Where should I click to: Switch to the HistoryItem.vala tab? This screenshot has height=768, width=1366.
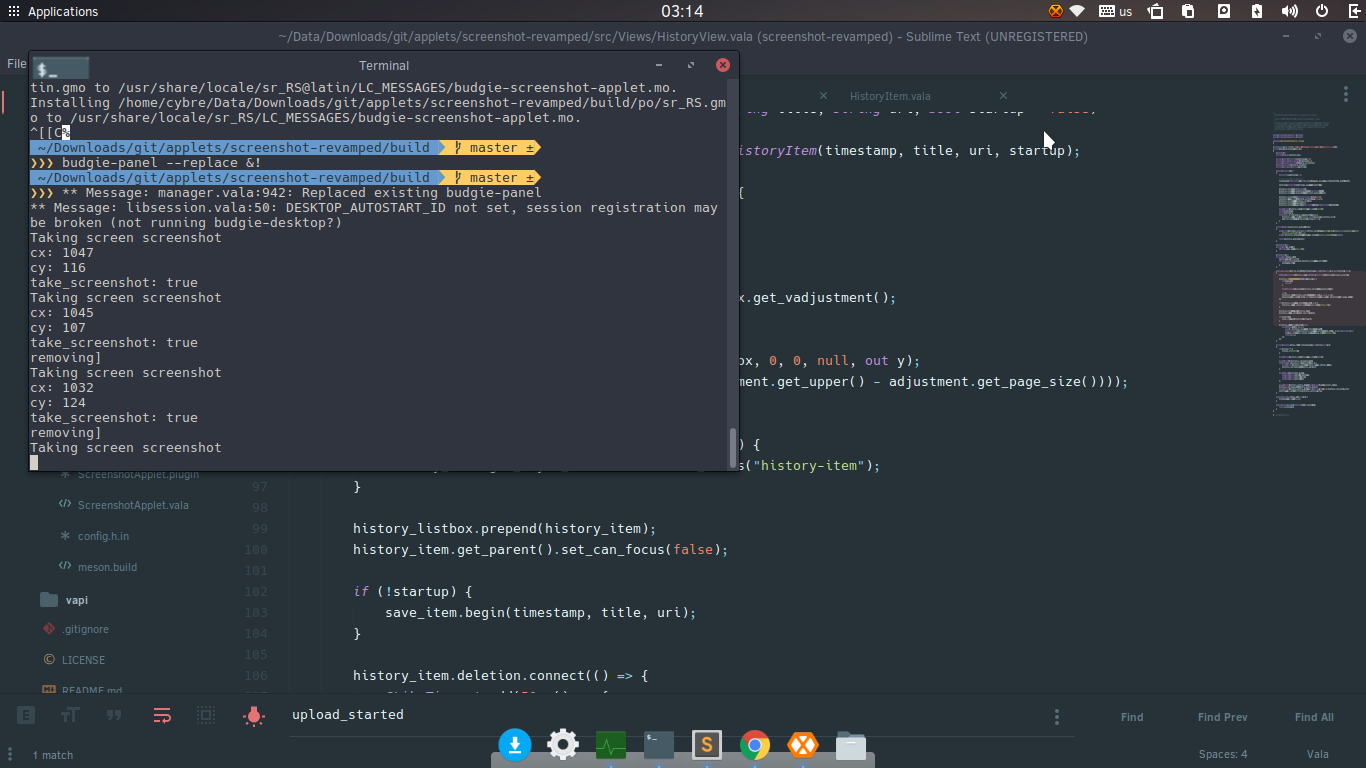(x=890, y=96)
